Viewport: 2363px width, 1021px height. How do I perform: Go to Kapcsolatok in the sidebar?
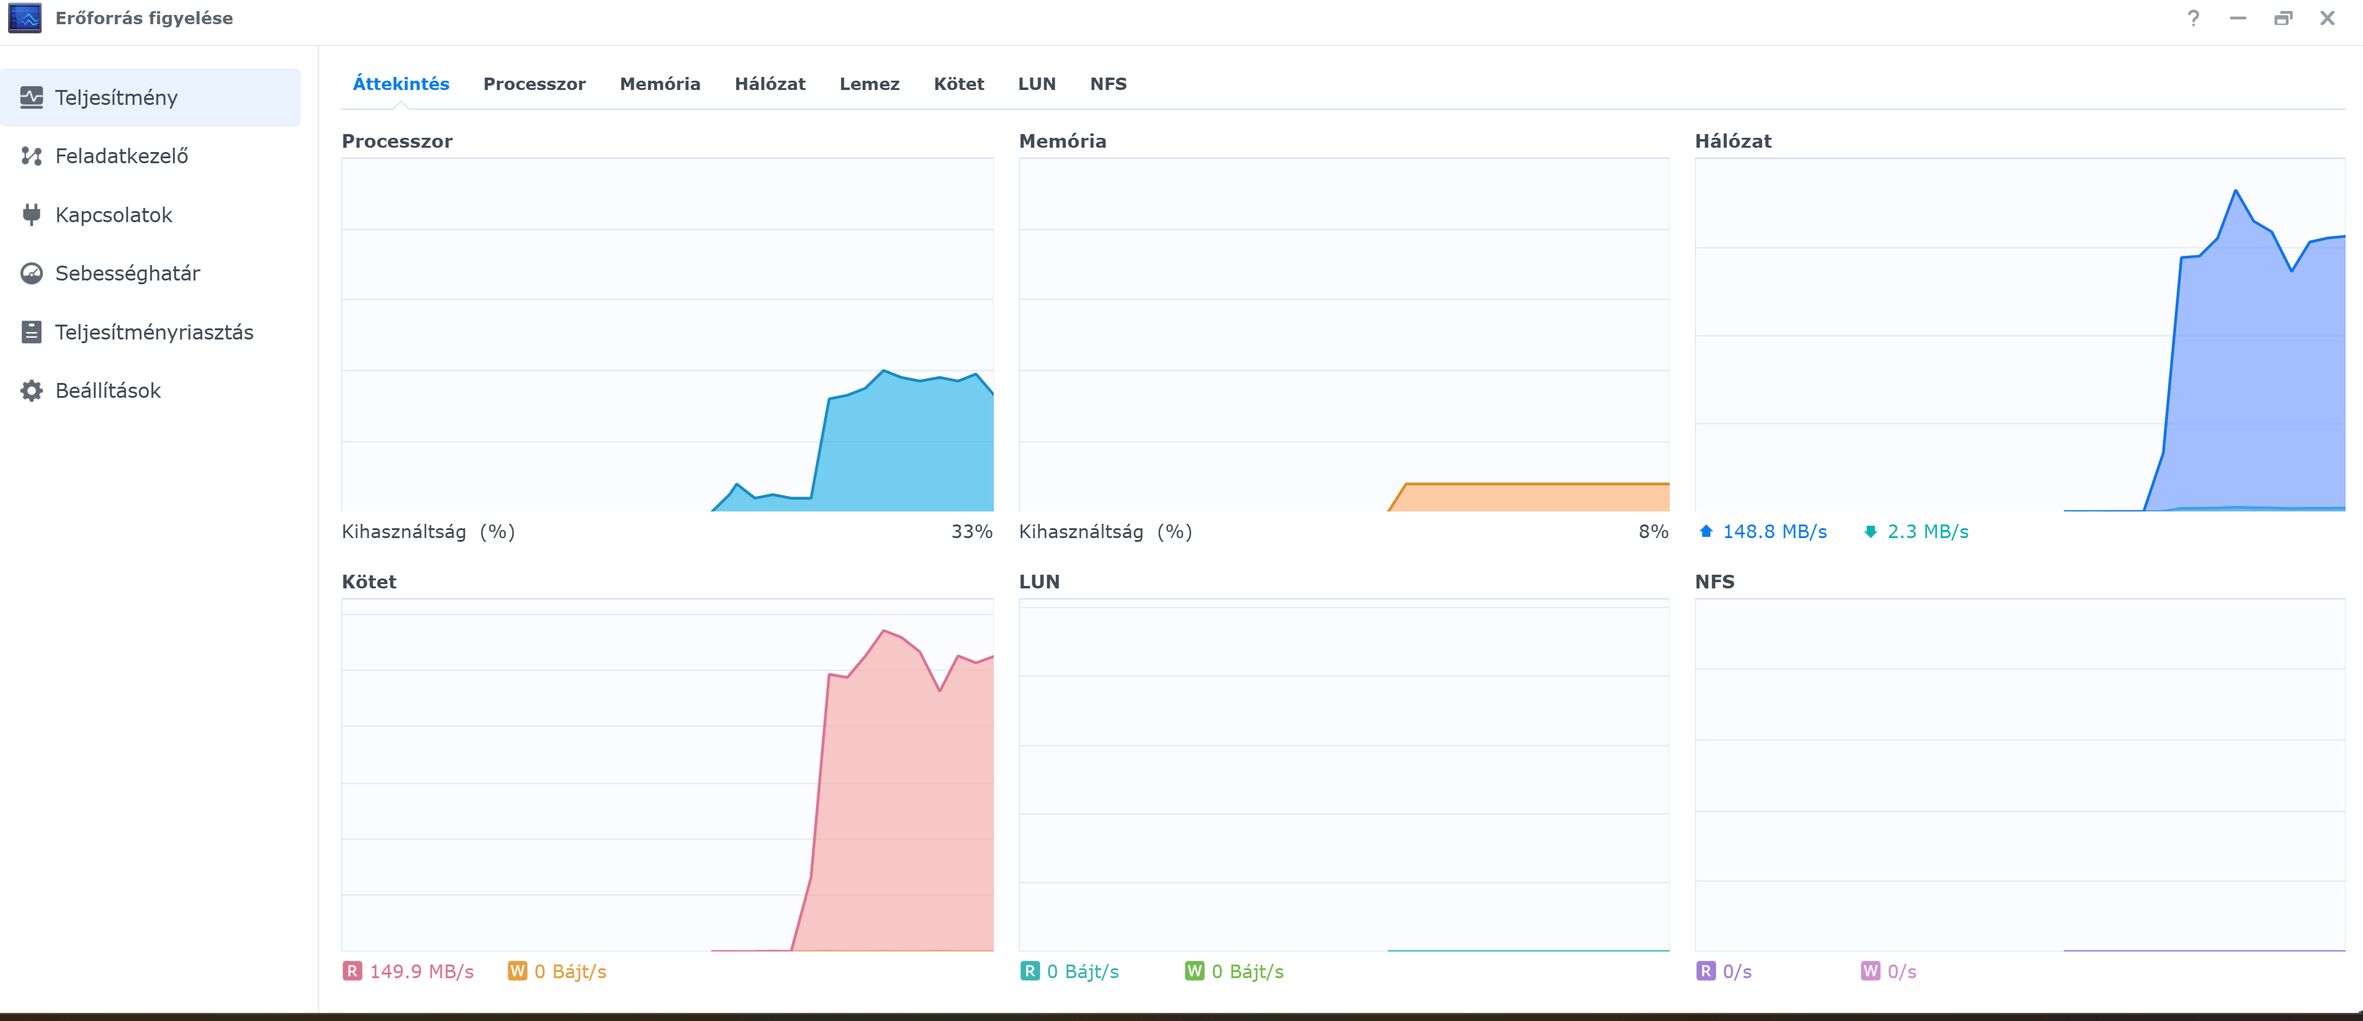click(x=150, y=215)
